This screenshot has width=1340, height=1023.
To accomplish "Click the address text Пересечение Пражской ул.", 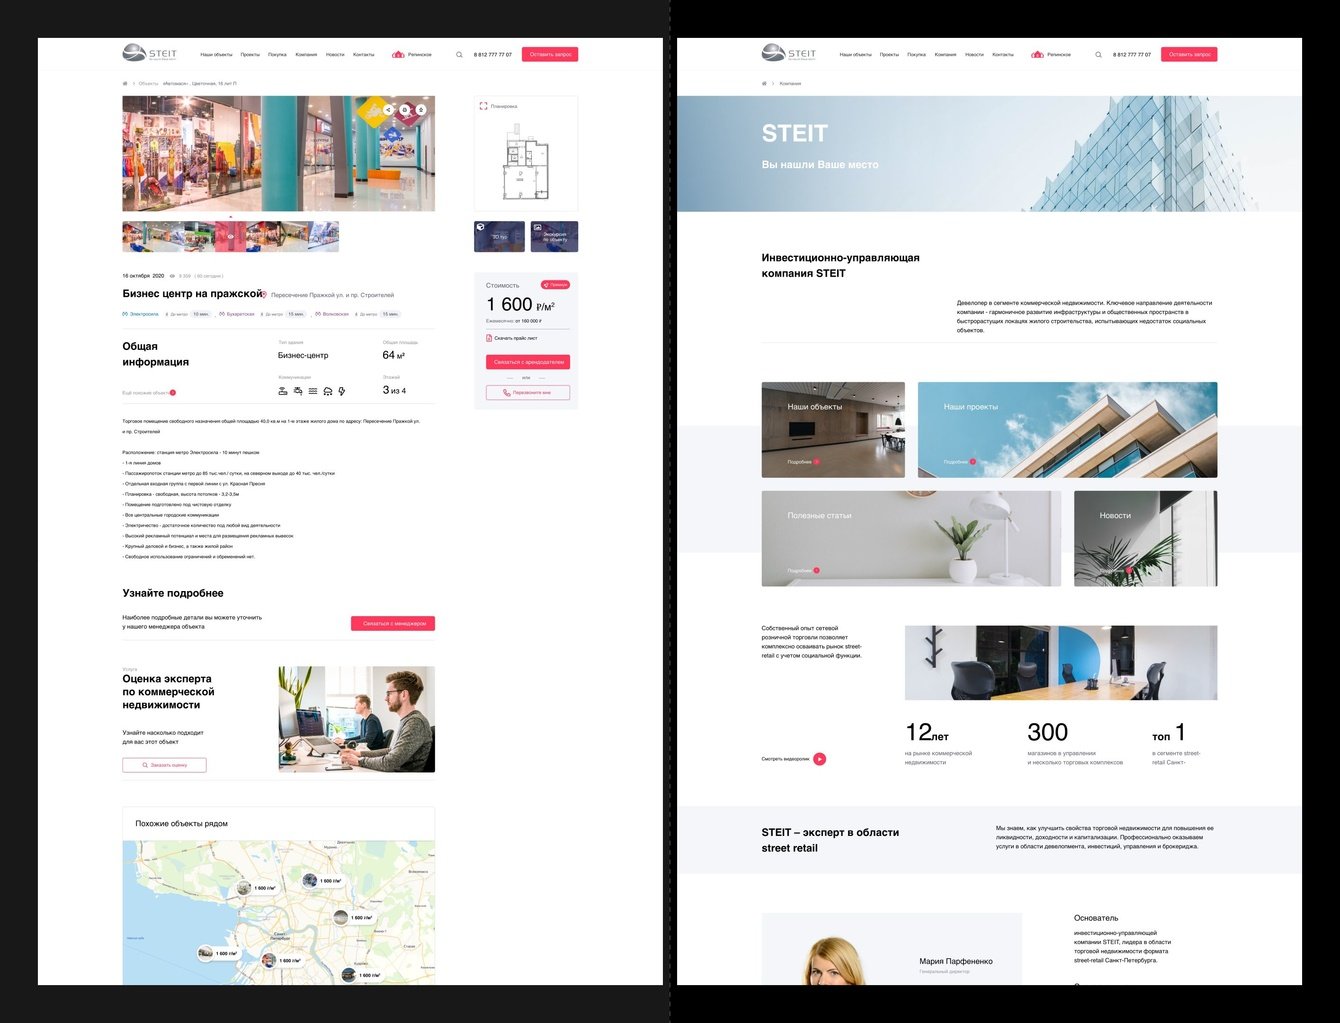I will (x=333, y=295).
